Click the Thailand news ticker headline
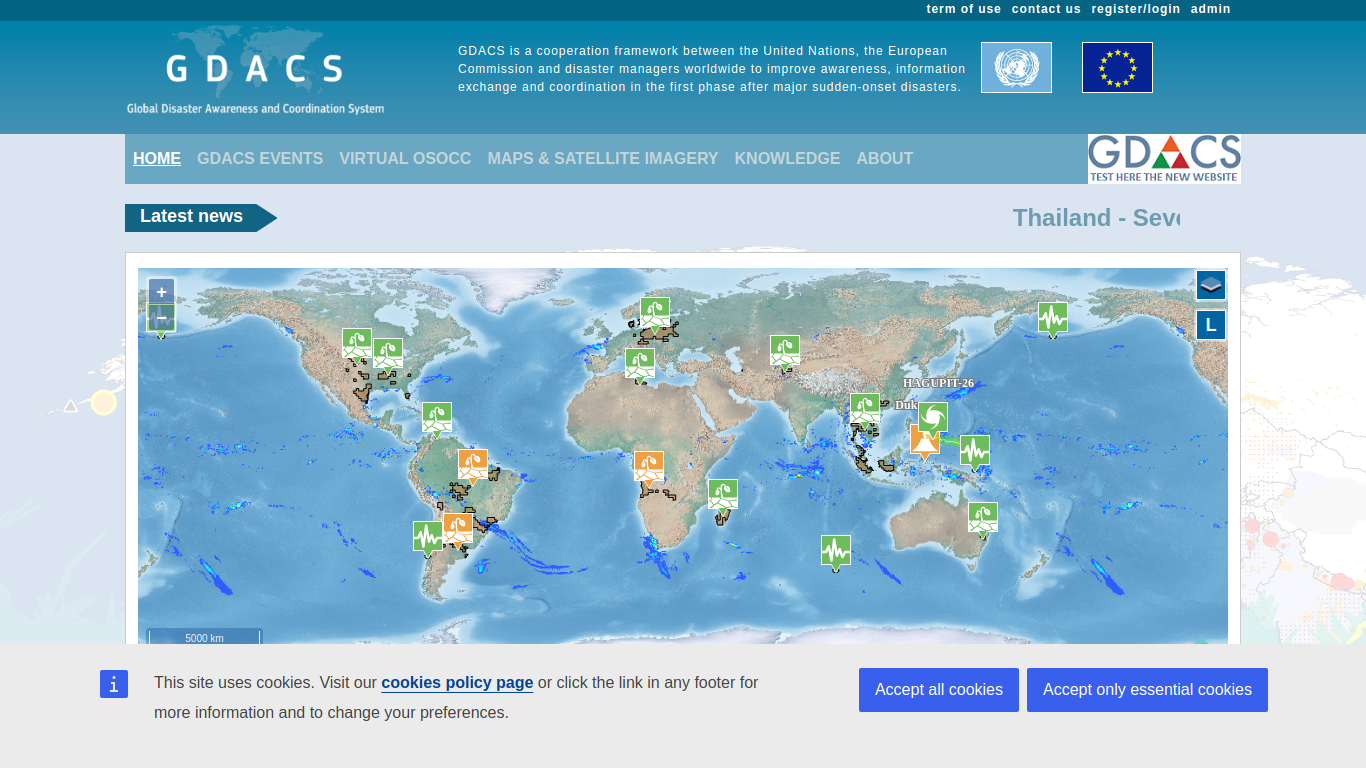 [x=1096, y=218]
